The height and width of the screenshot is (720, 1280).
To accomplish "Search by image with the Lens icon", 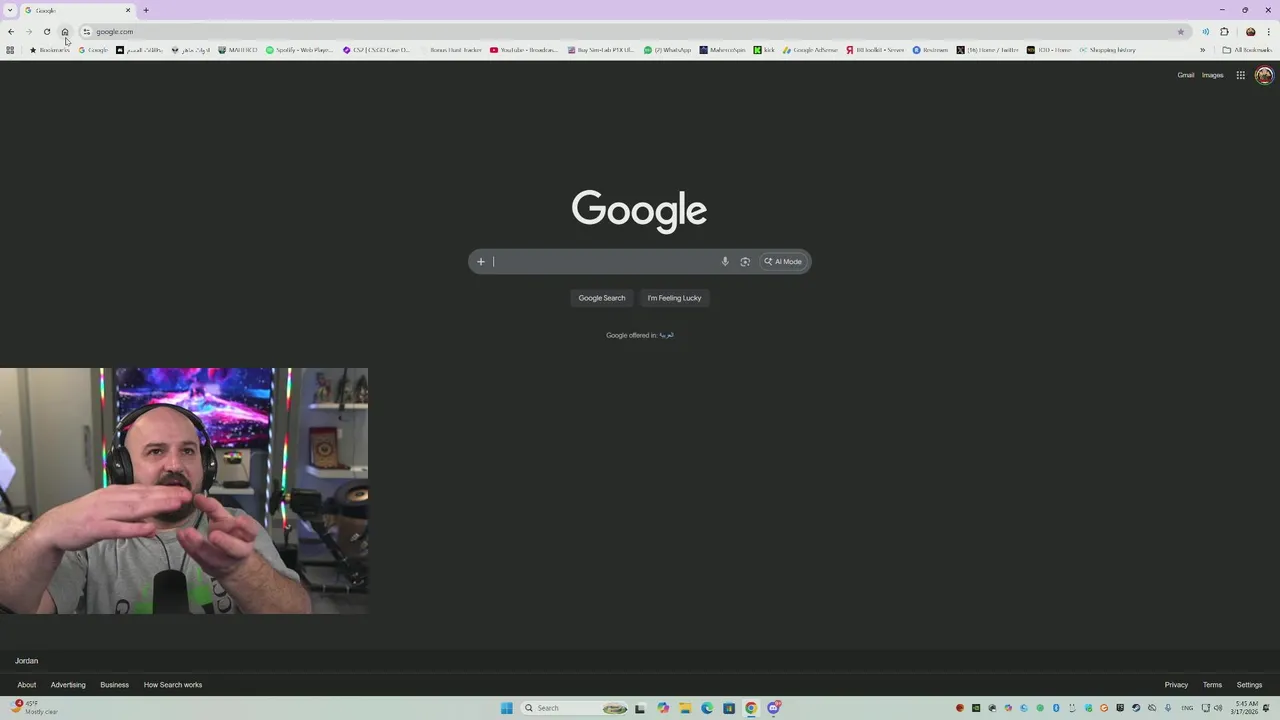I will (x=745, y=262).
